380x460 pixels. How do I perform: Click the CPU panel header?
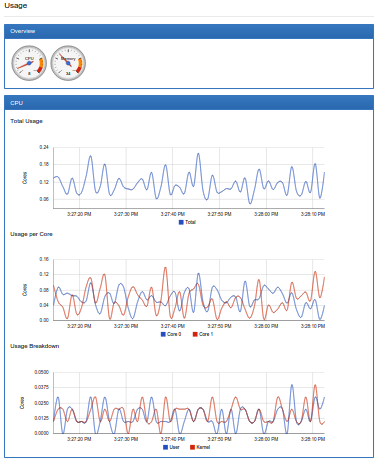[189, 103]
